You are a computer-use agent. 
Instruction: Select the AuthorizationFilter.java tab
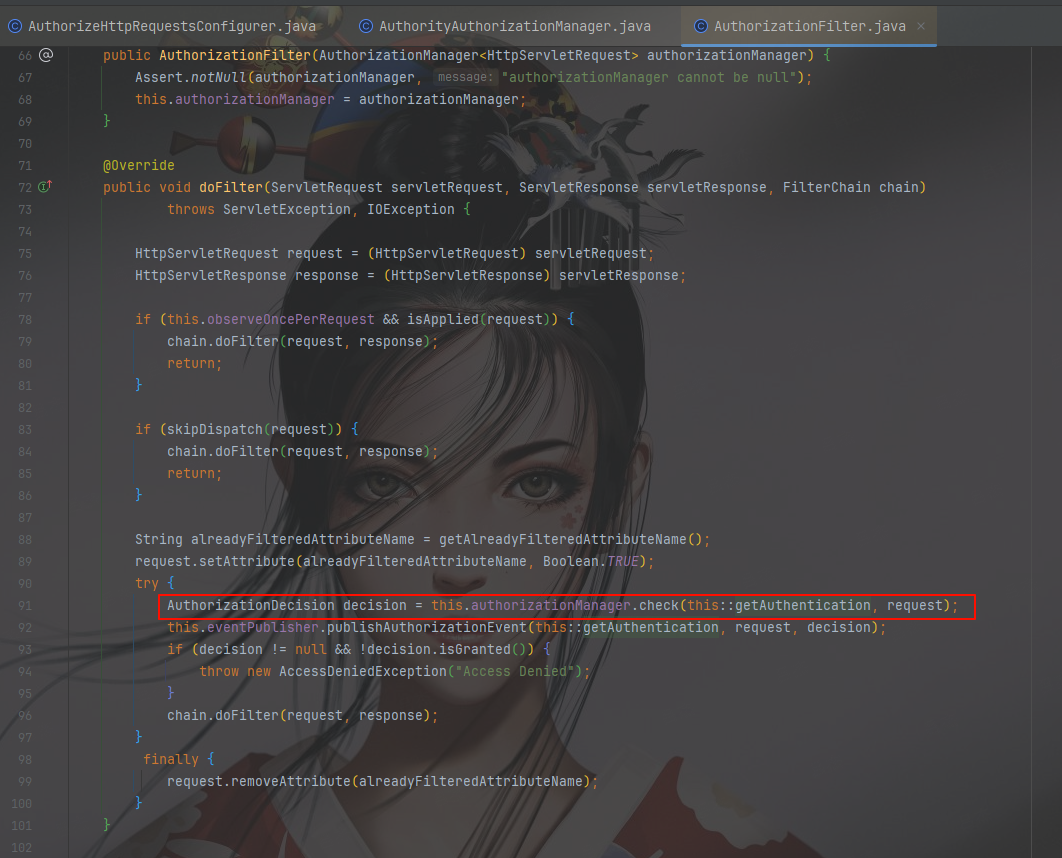tap(809, 26)
